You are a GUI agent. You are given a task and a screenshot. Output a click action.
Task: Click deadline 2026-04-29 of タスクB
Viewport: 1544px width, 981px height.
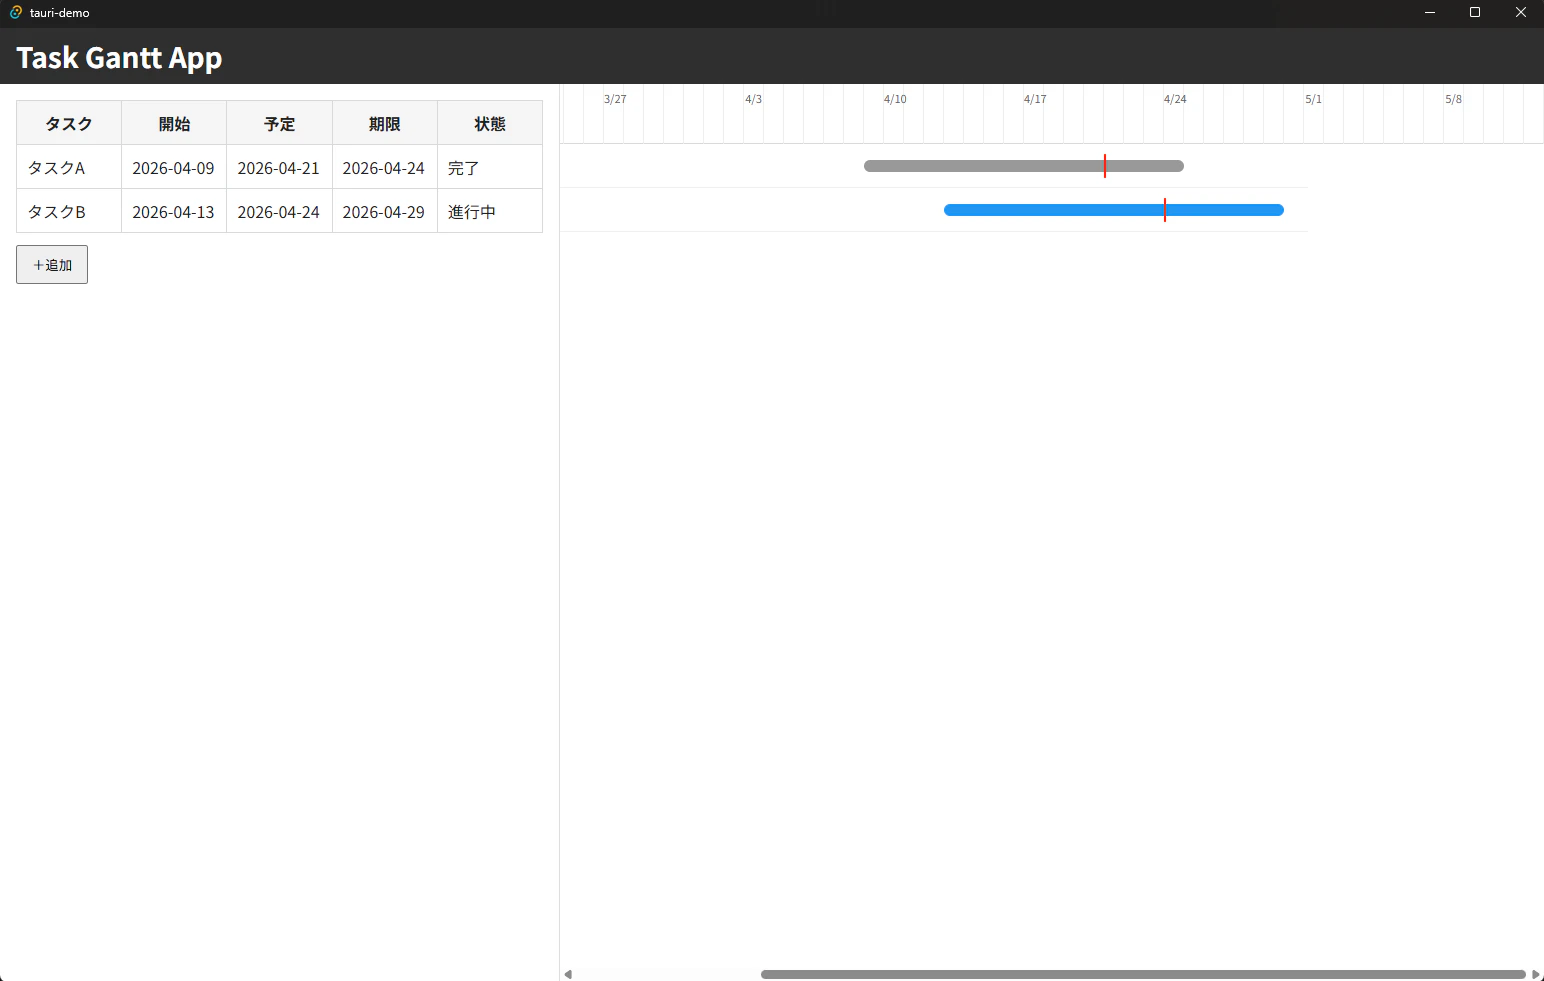pyautogui.click(x=385, y=211)
